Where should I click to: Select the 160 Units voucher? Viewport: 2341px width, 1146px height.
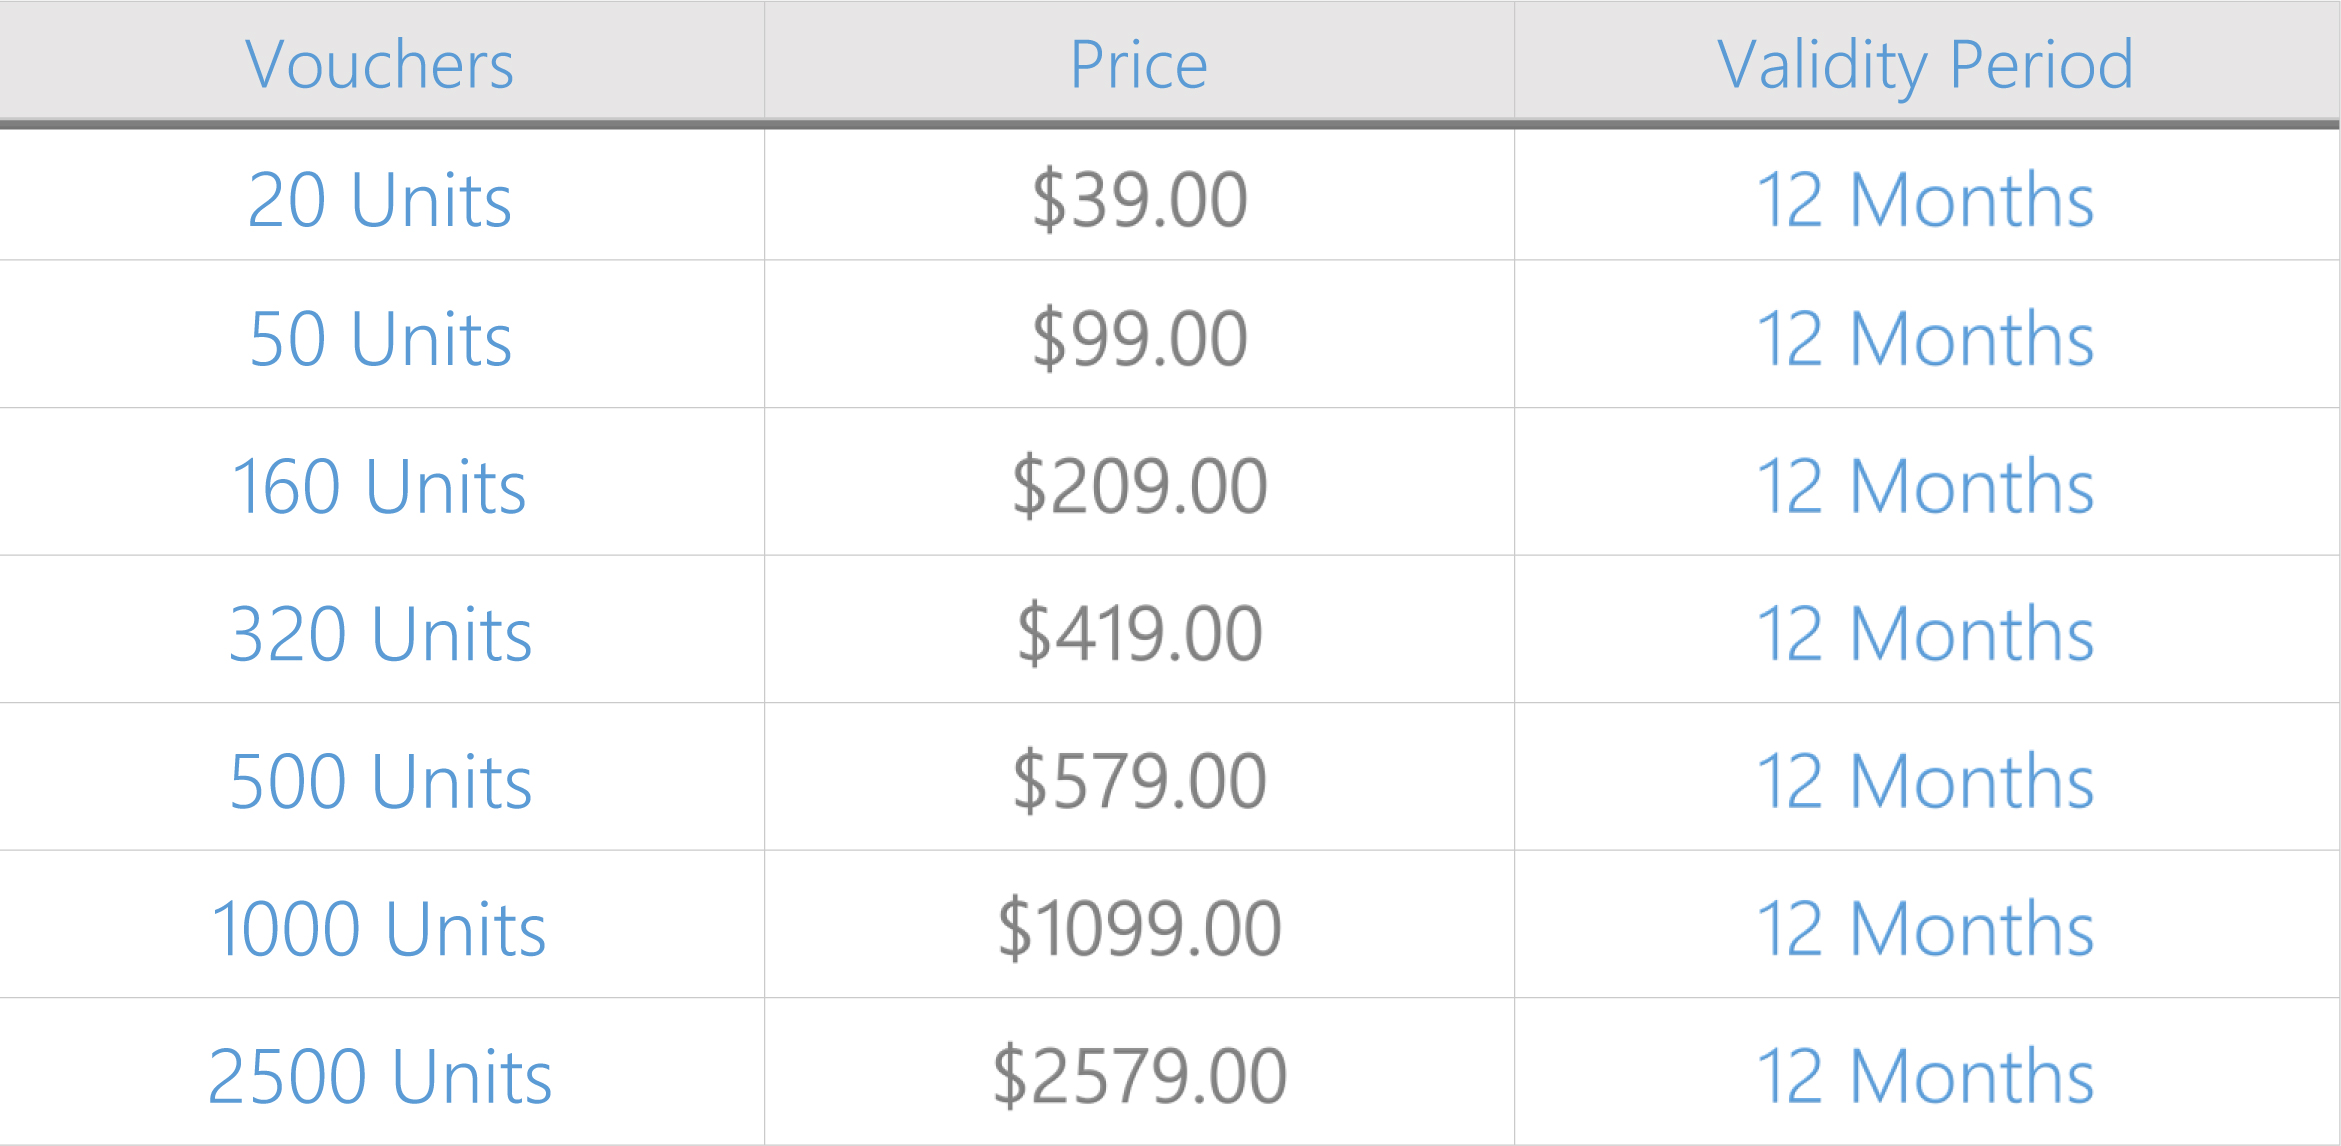(379, 486)
